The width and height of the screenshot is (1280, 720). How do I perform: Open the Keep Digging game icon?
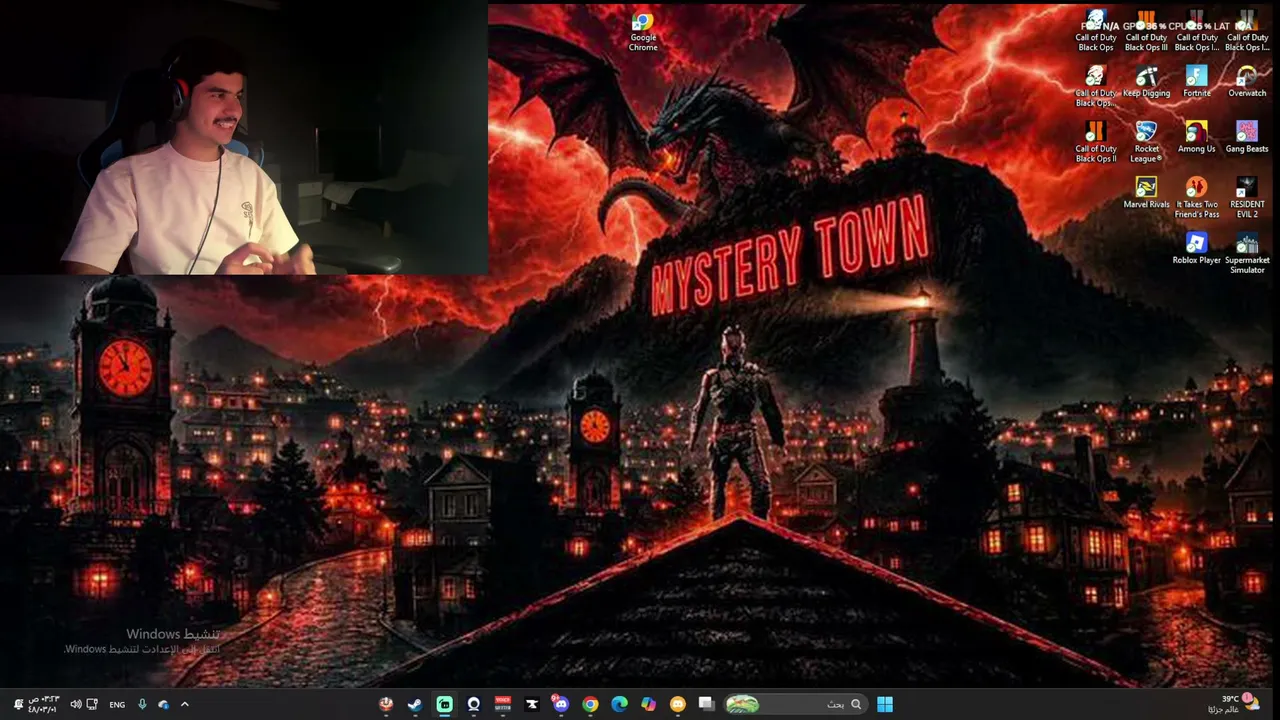(1146, 82)
